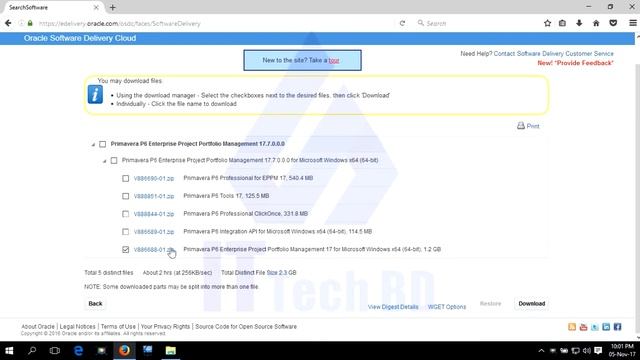This screenshot has width=640, height=360.
Task: Click the Back button below the file list
Action: [x=95, y=303]
